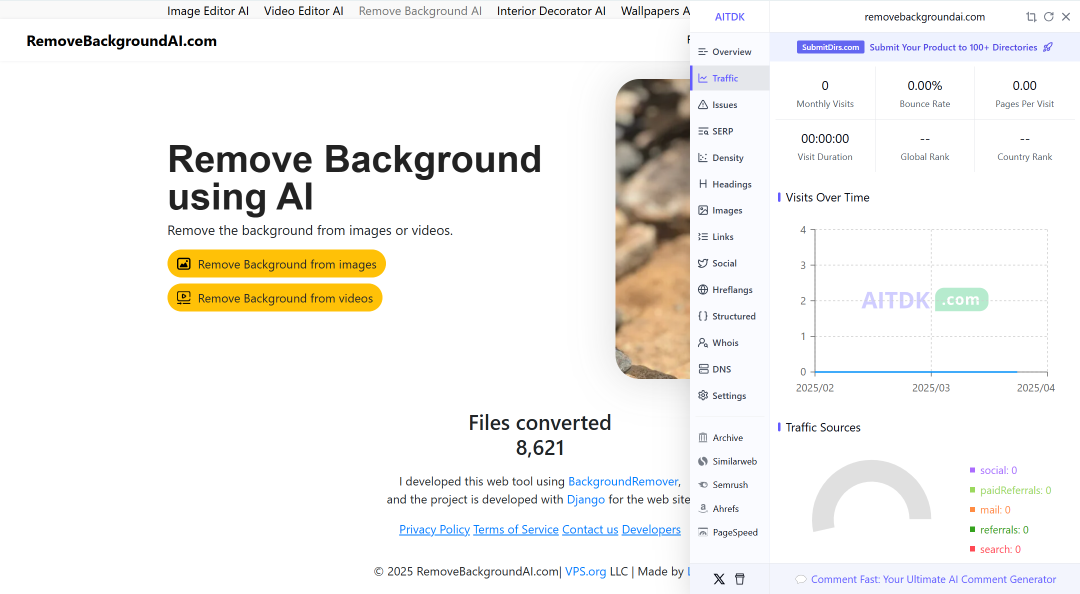Click the DNS server icon
1080x594 pixels.
tap(703, 369)
